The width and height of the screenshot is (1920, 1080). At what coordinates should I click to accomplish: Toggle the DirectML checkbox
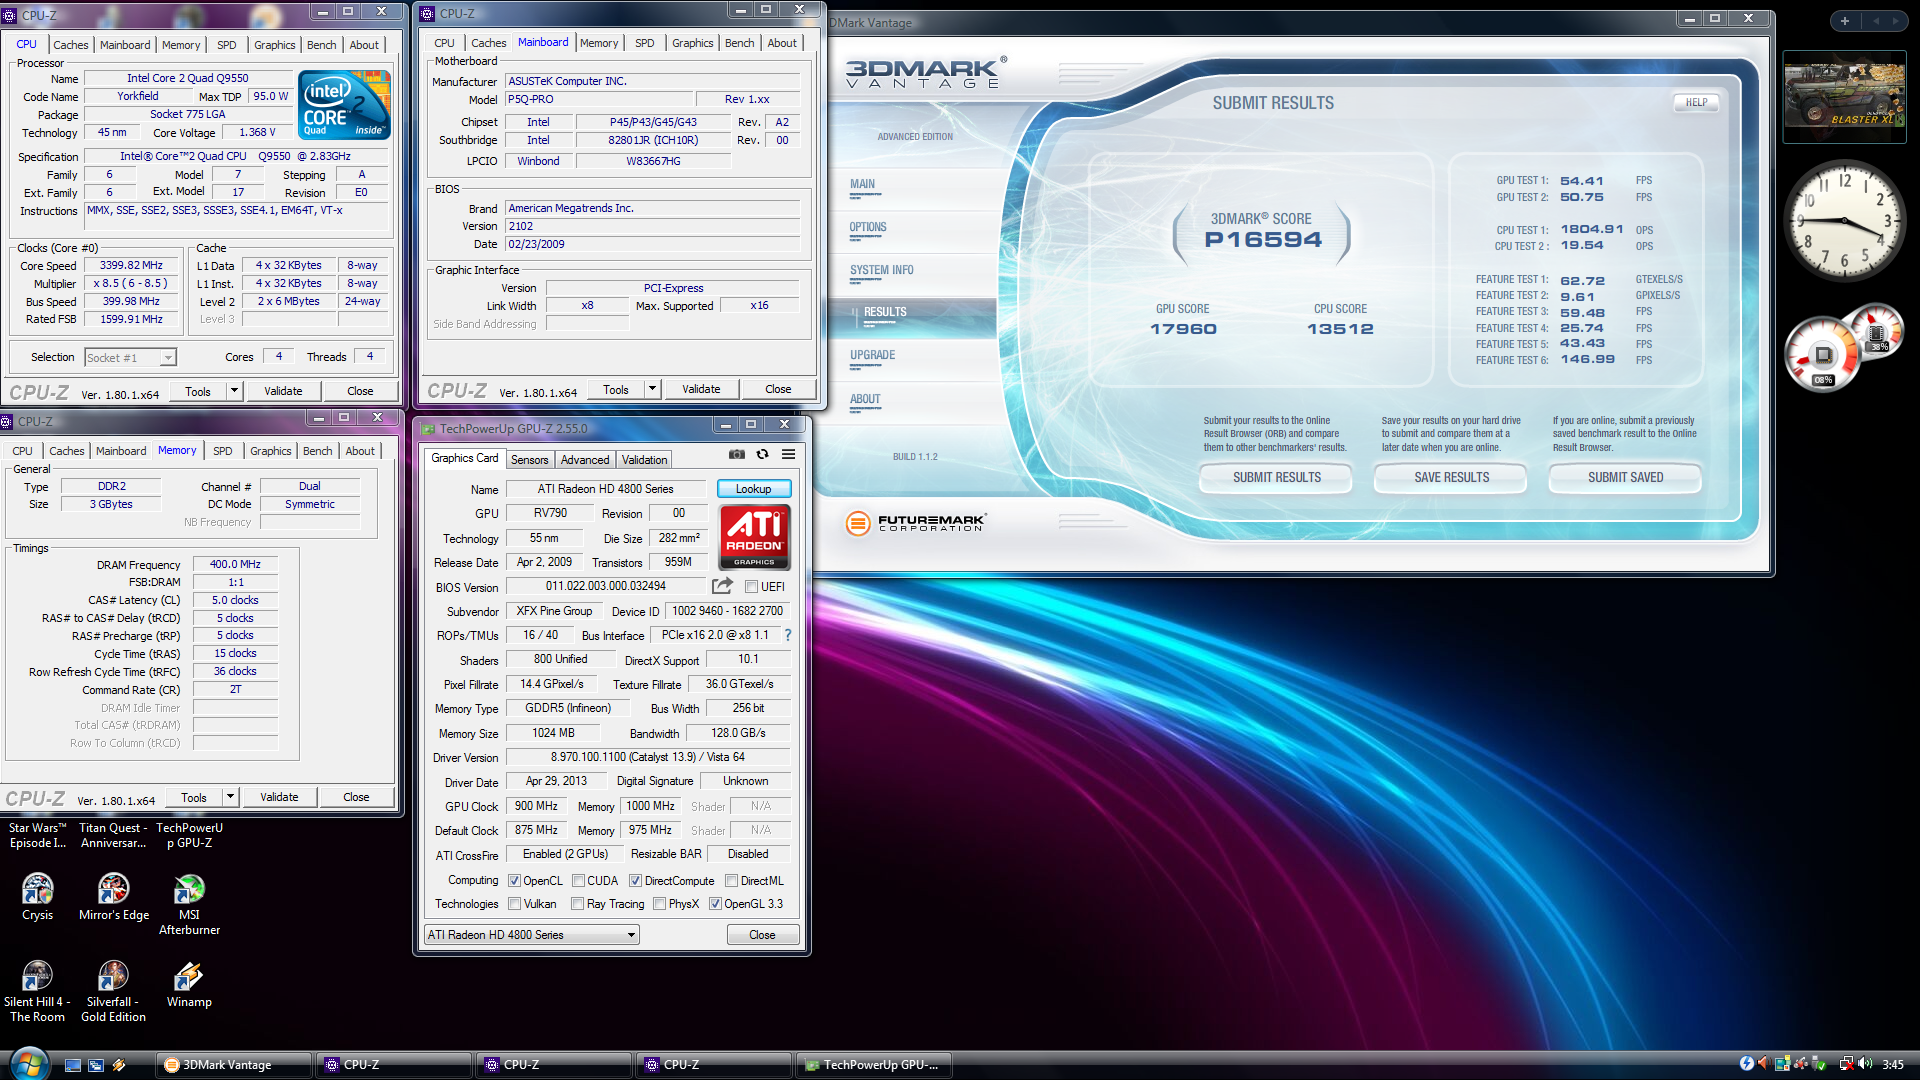(731, 881)
